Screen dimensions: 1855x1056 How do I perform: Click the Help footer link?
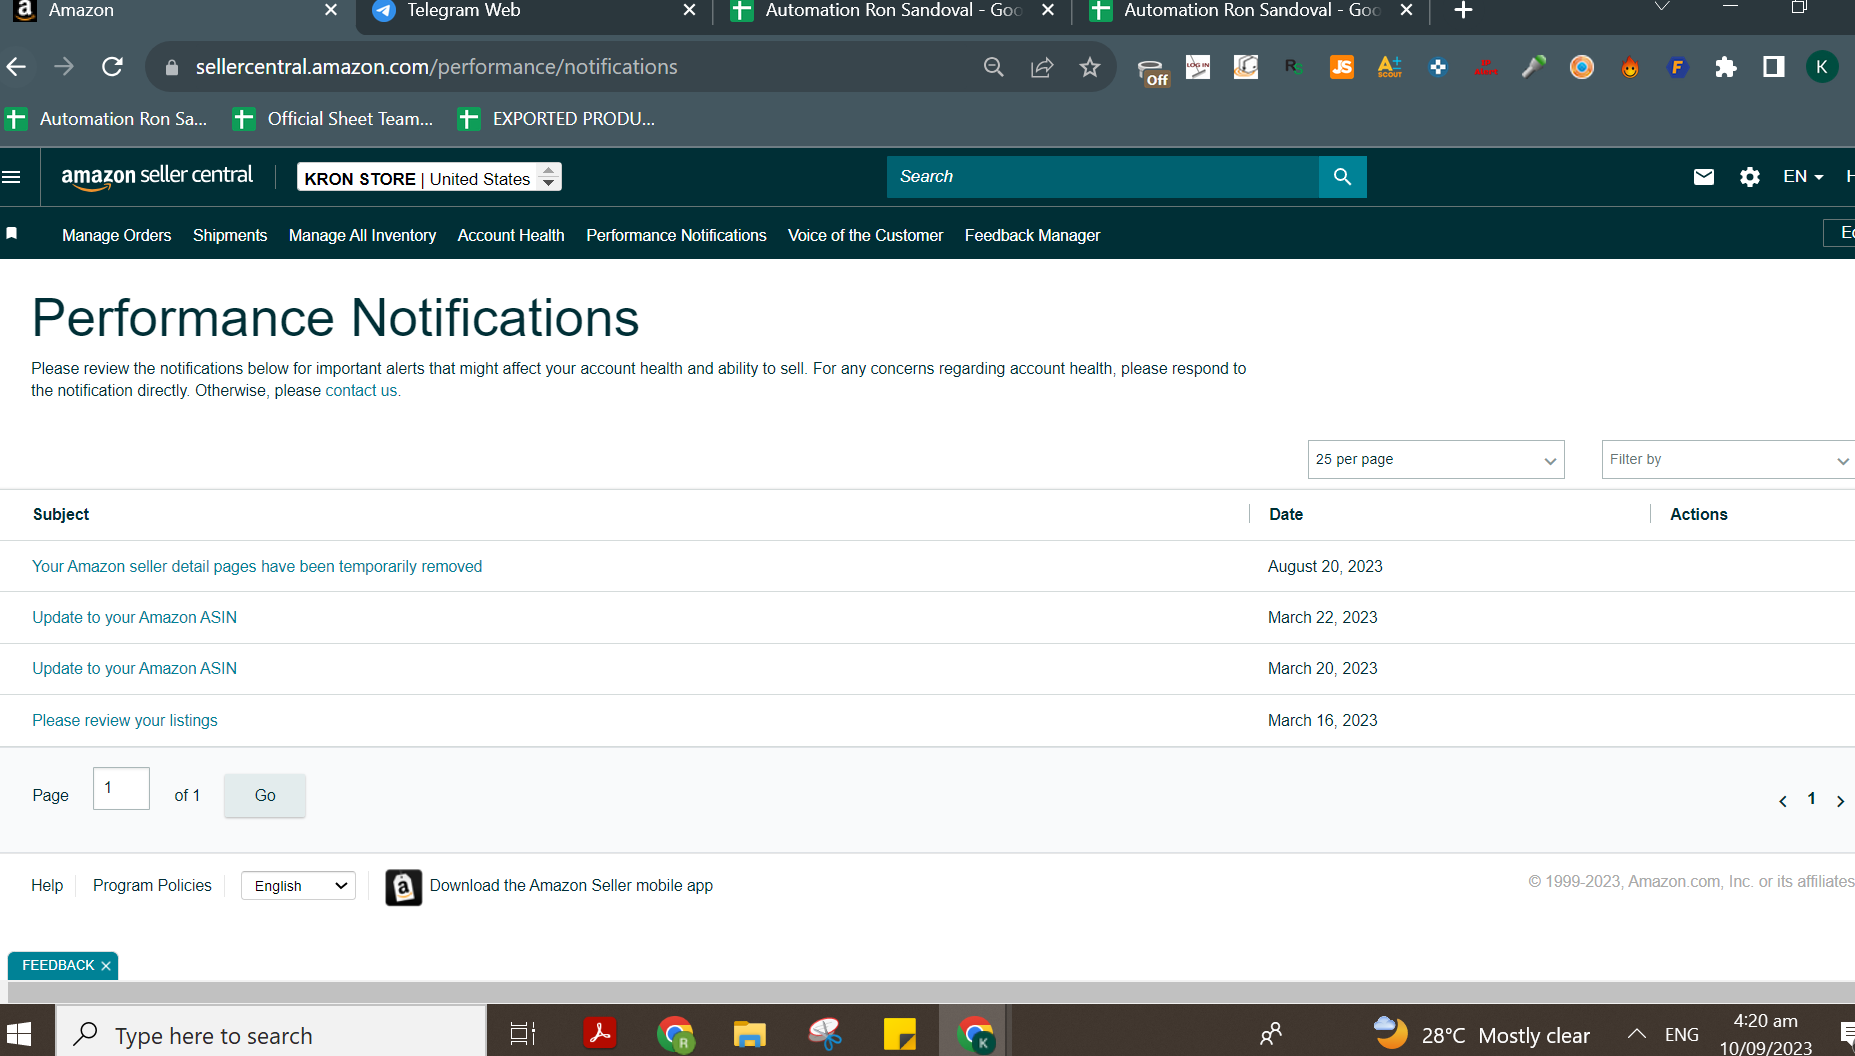[47, 886]
